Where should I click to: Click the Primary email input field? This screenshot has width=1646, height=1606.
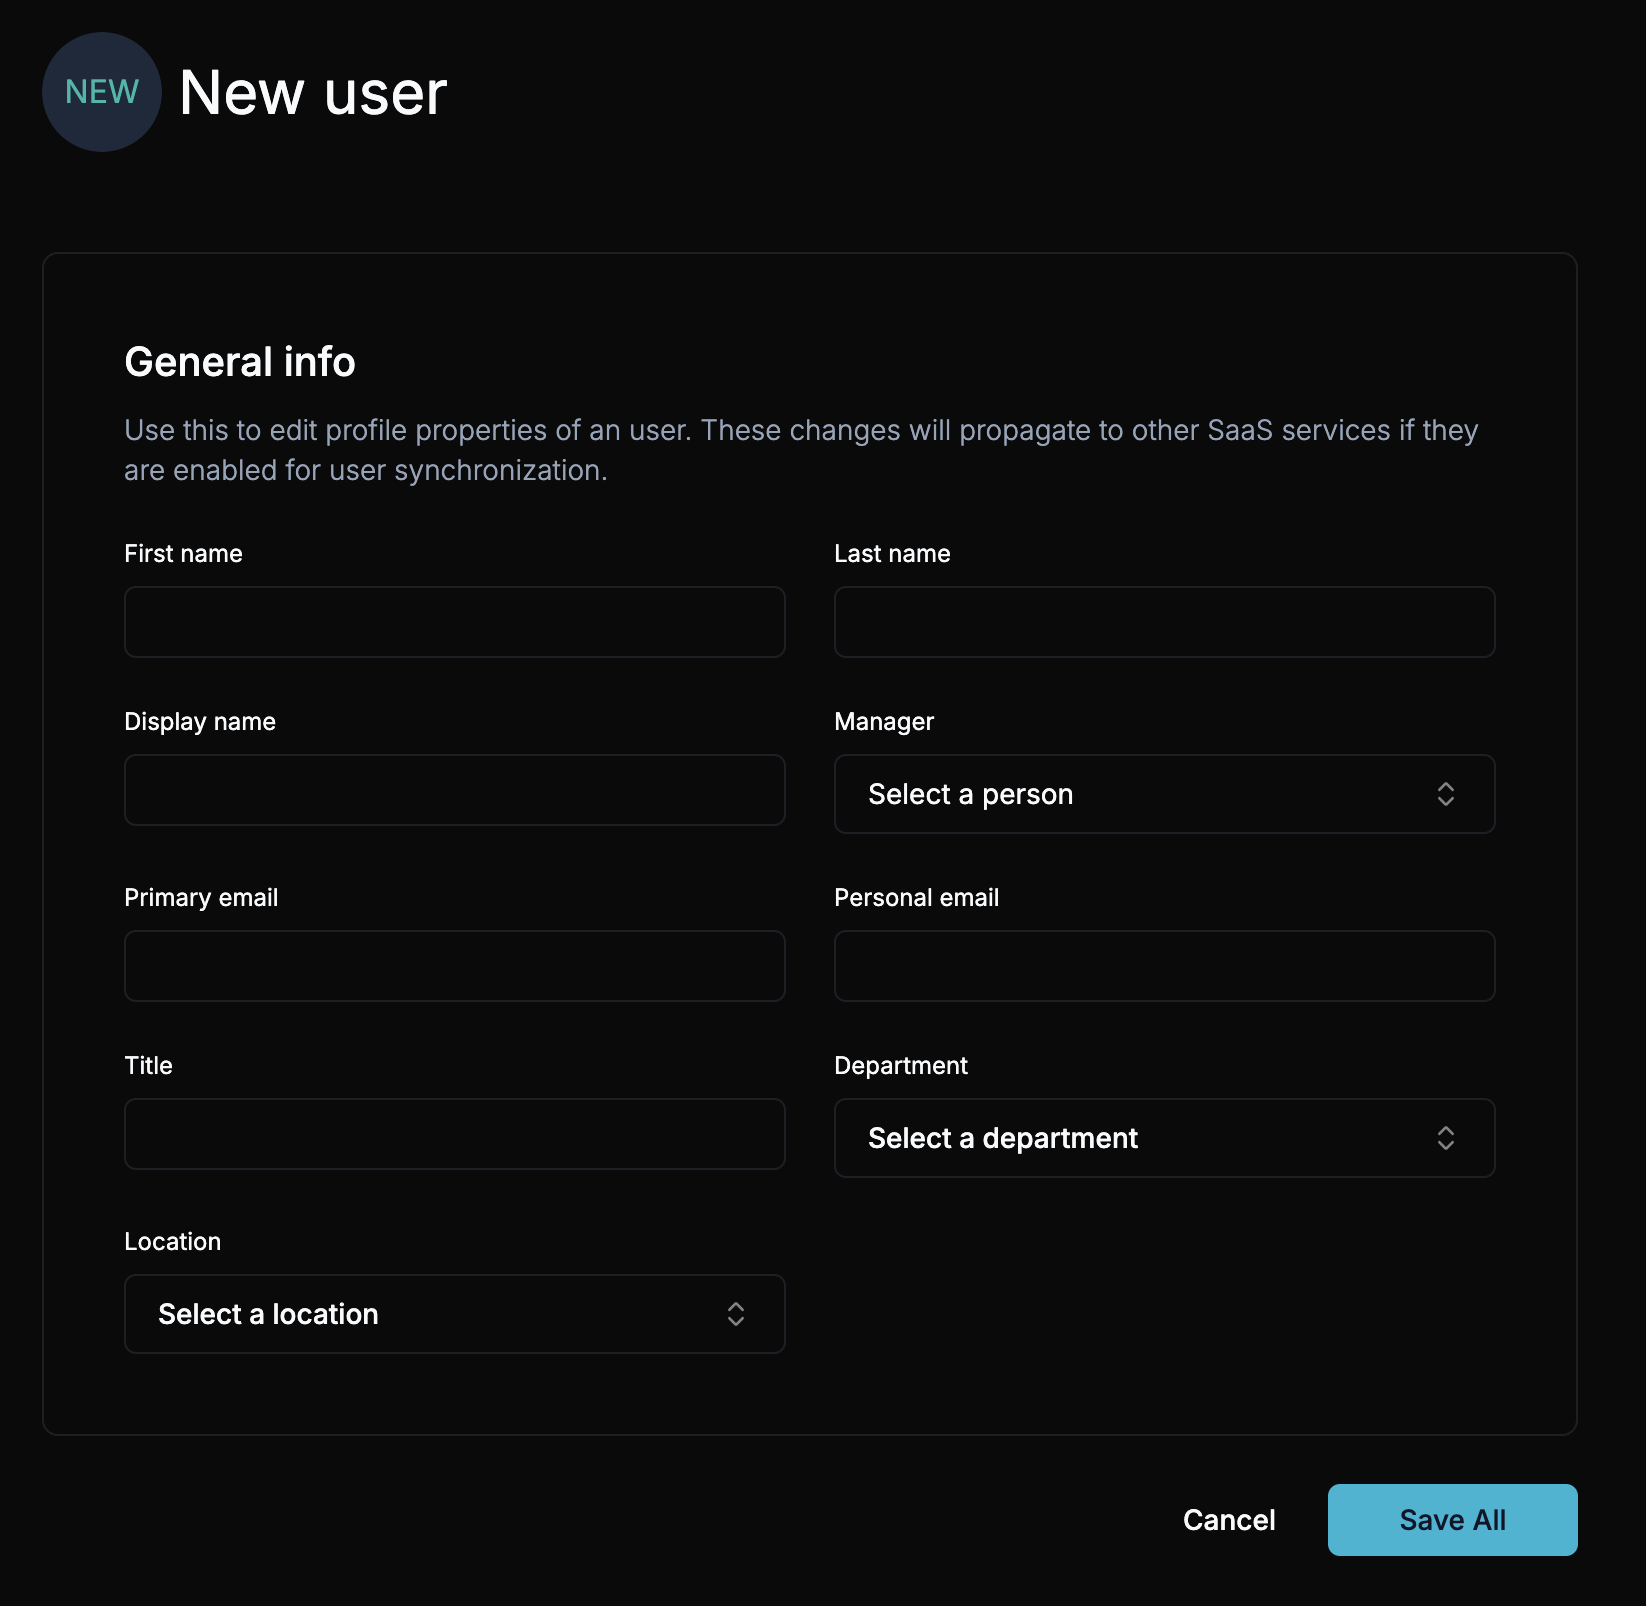point(454,966)
